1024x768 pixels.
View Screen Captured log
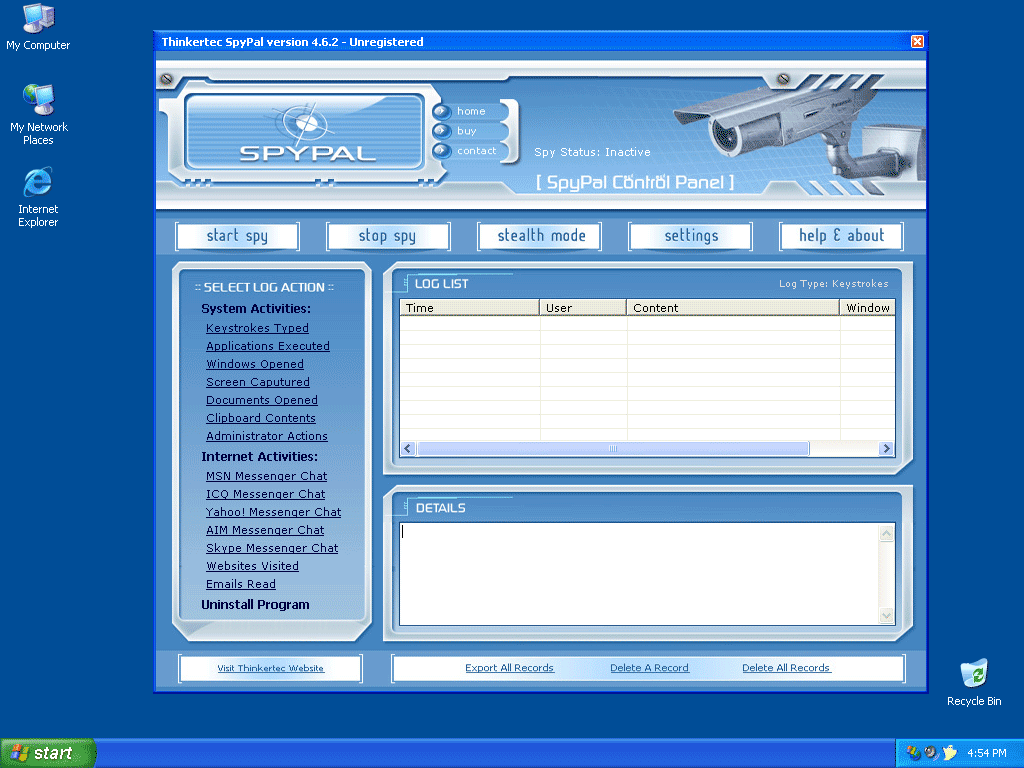(x=258, y=382)
